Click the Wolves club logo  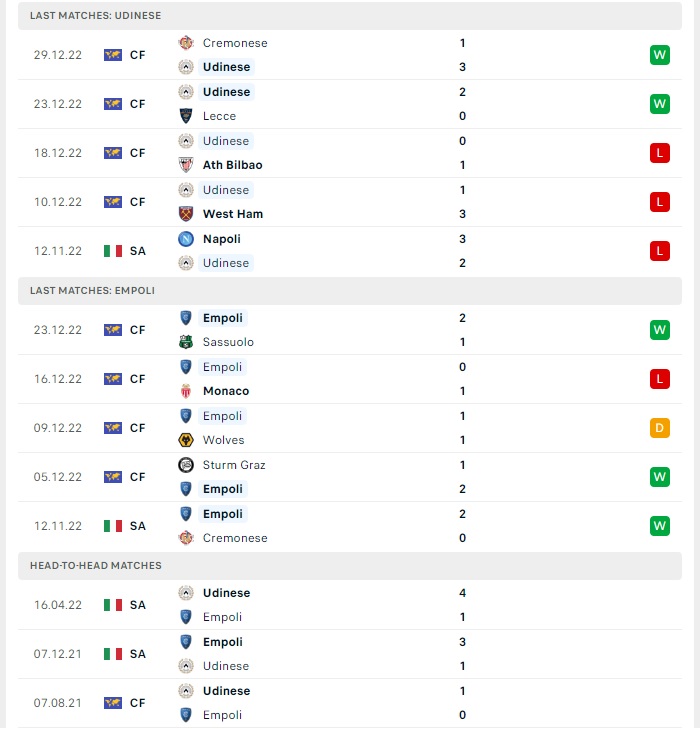[186, 440]
